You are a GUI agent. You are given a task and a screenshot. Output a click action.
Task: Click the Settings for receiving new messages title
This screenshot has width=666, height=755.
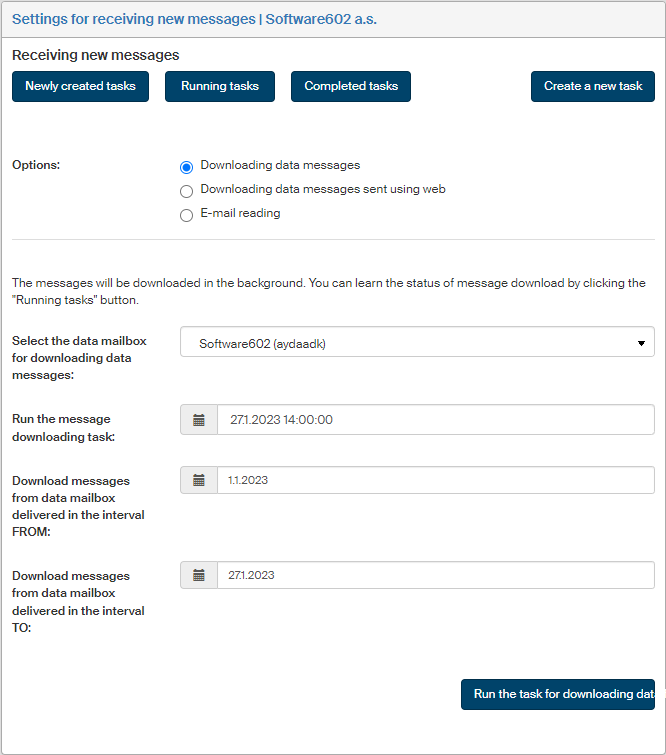(194, 19)
